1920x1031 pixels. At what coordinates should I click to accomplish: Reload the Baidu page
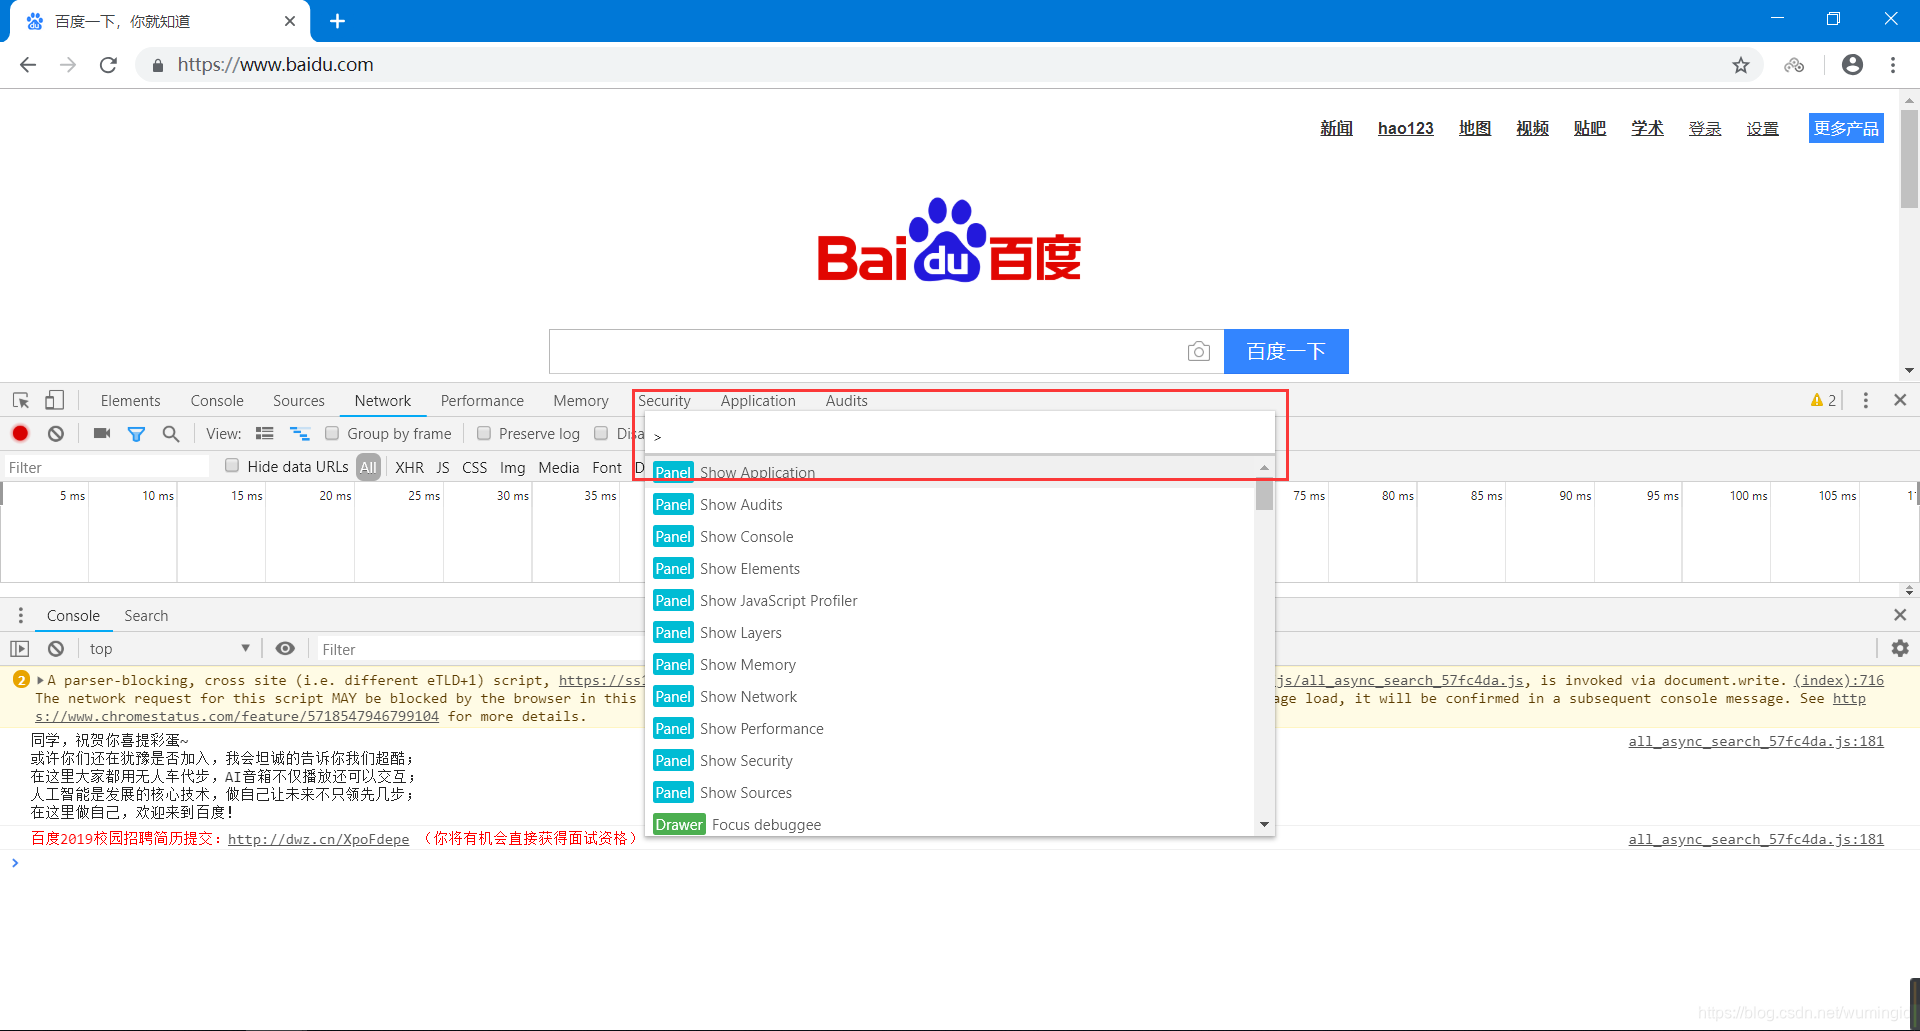[x=108, y=65]
